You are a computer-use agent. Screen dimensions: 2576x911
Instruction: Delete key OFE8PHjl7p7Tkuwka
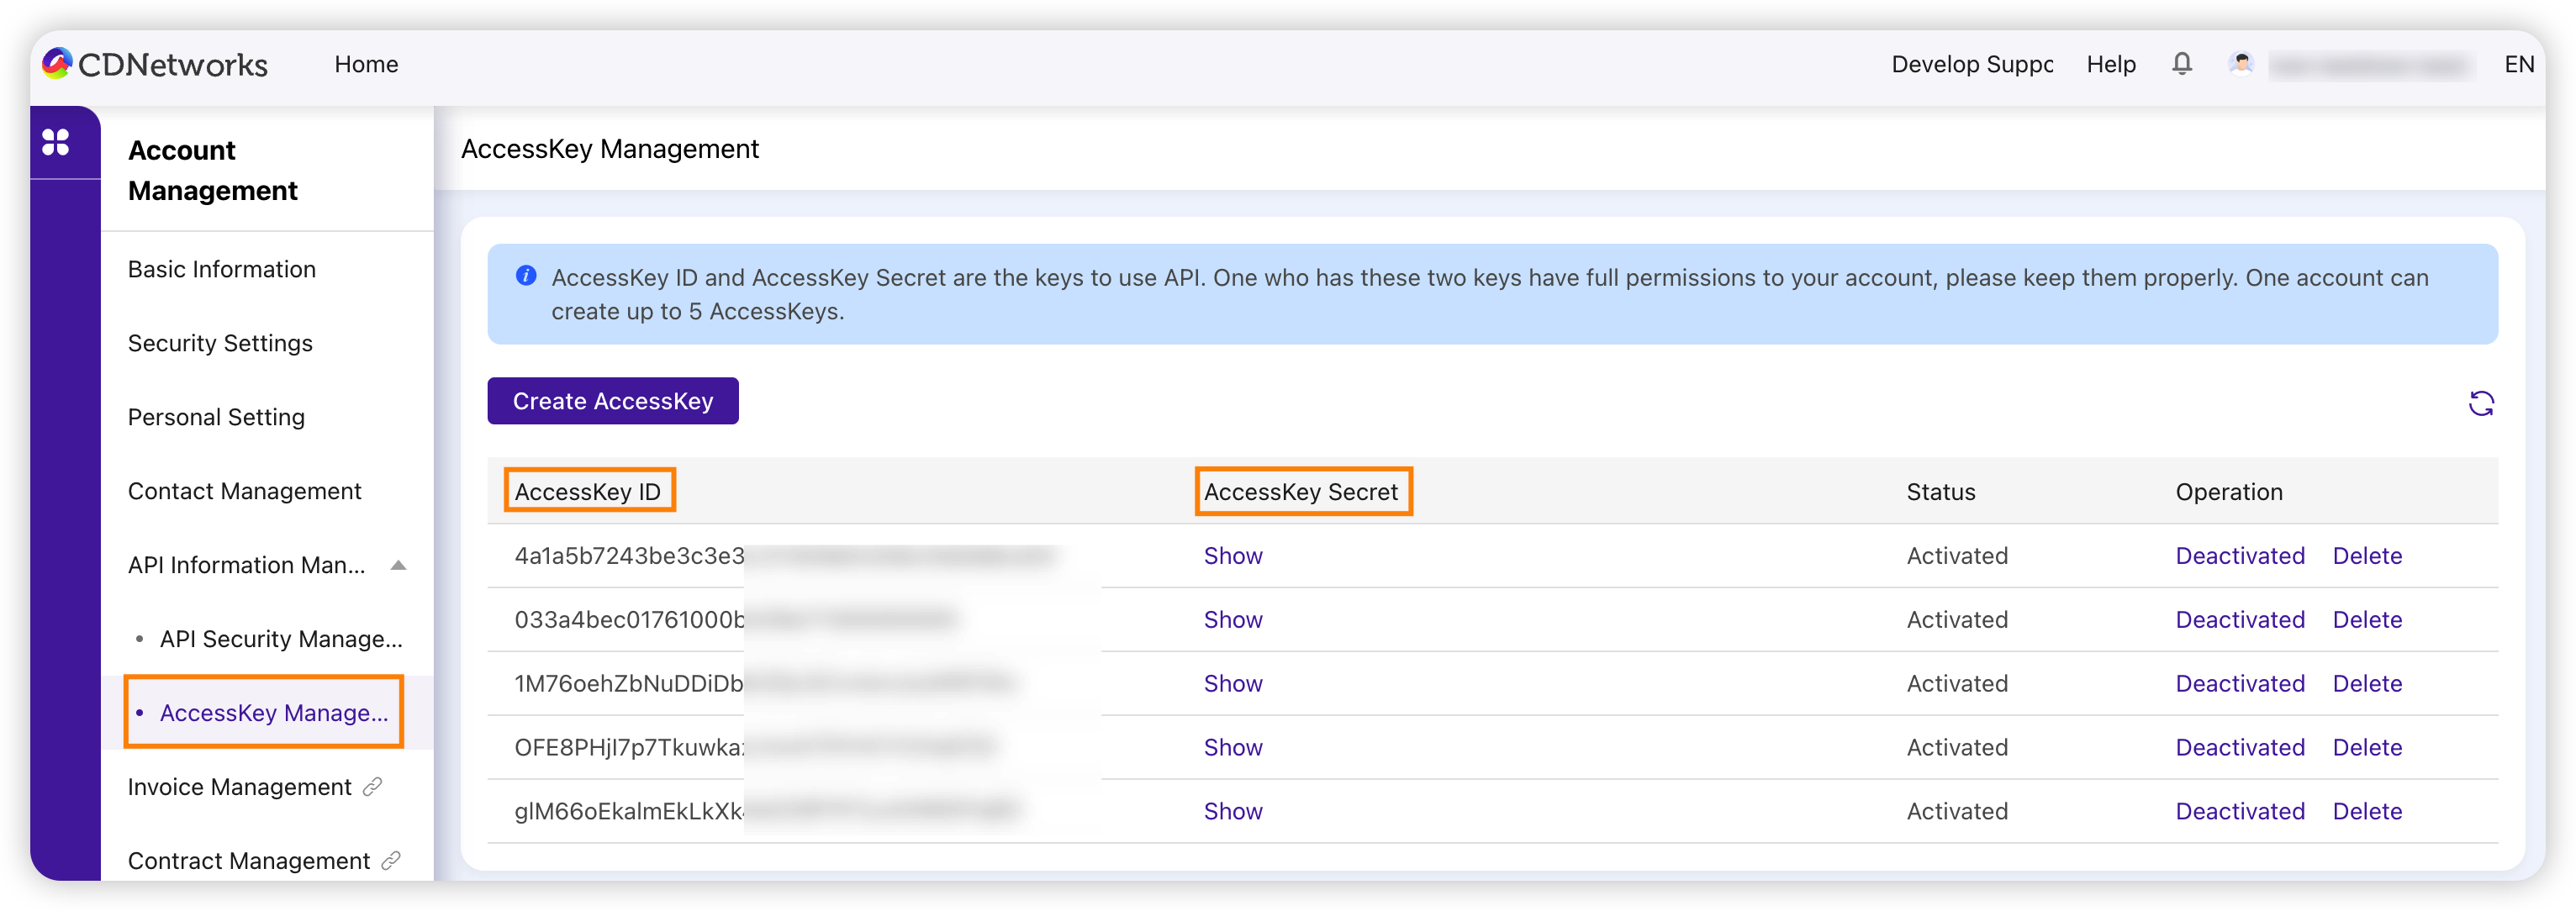pyautogui.click(x=2367, y=748)
